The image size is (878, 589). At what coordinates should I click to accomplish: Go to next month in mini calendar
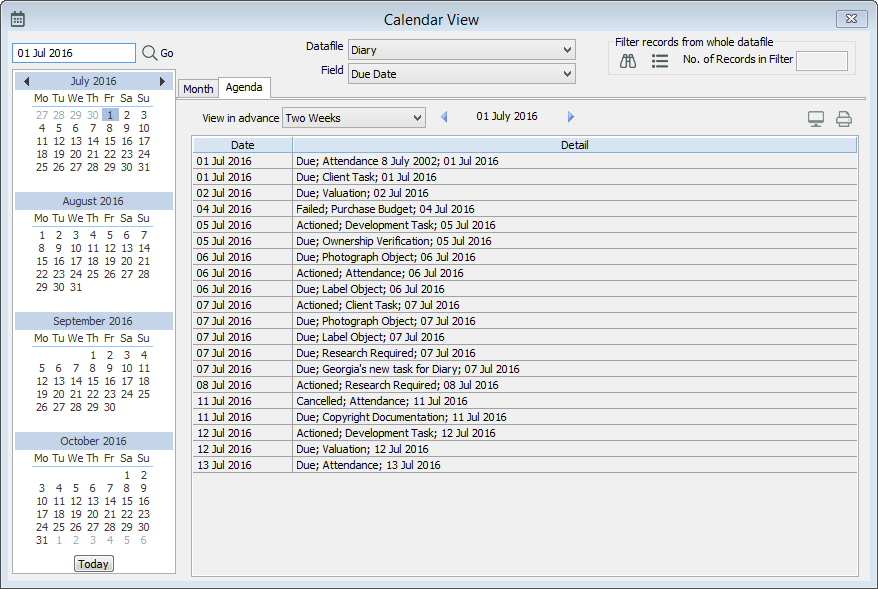coord(162,81)
